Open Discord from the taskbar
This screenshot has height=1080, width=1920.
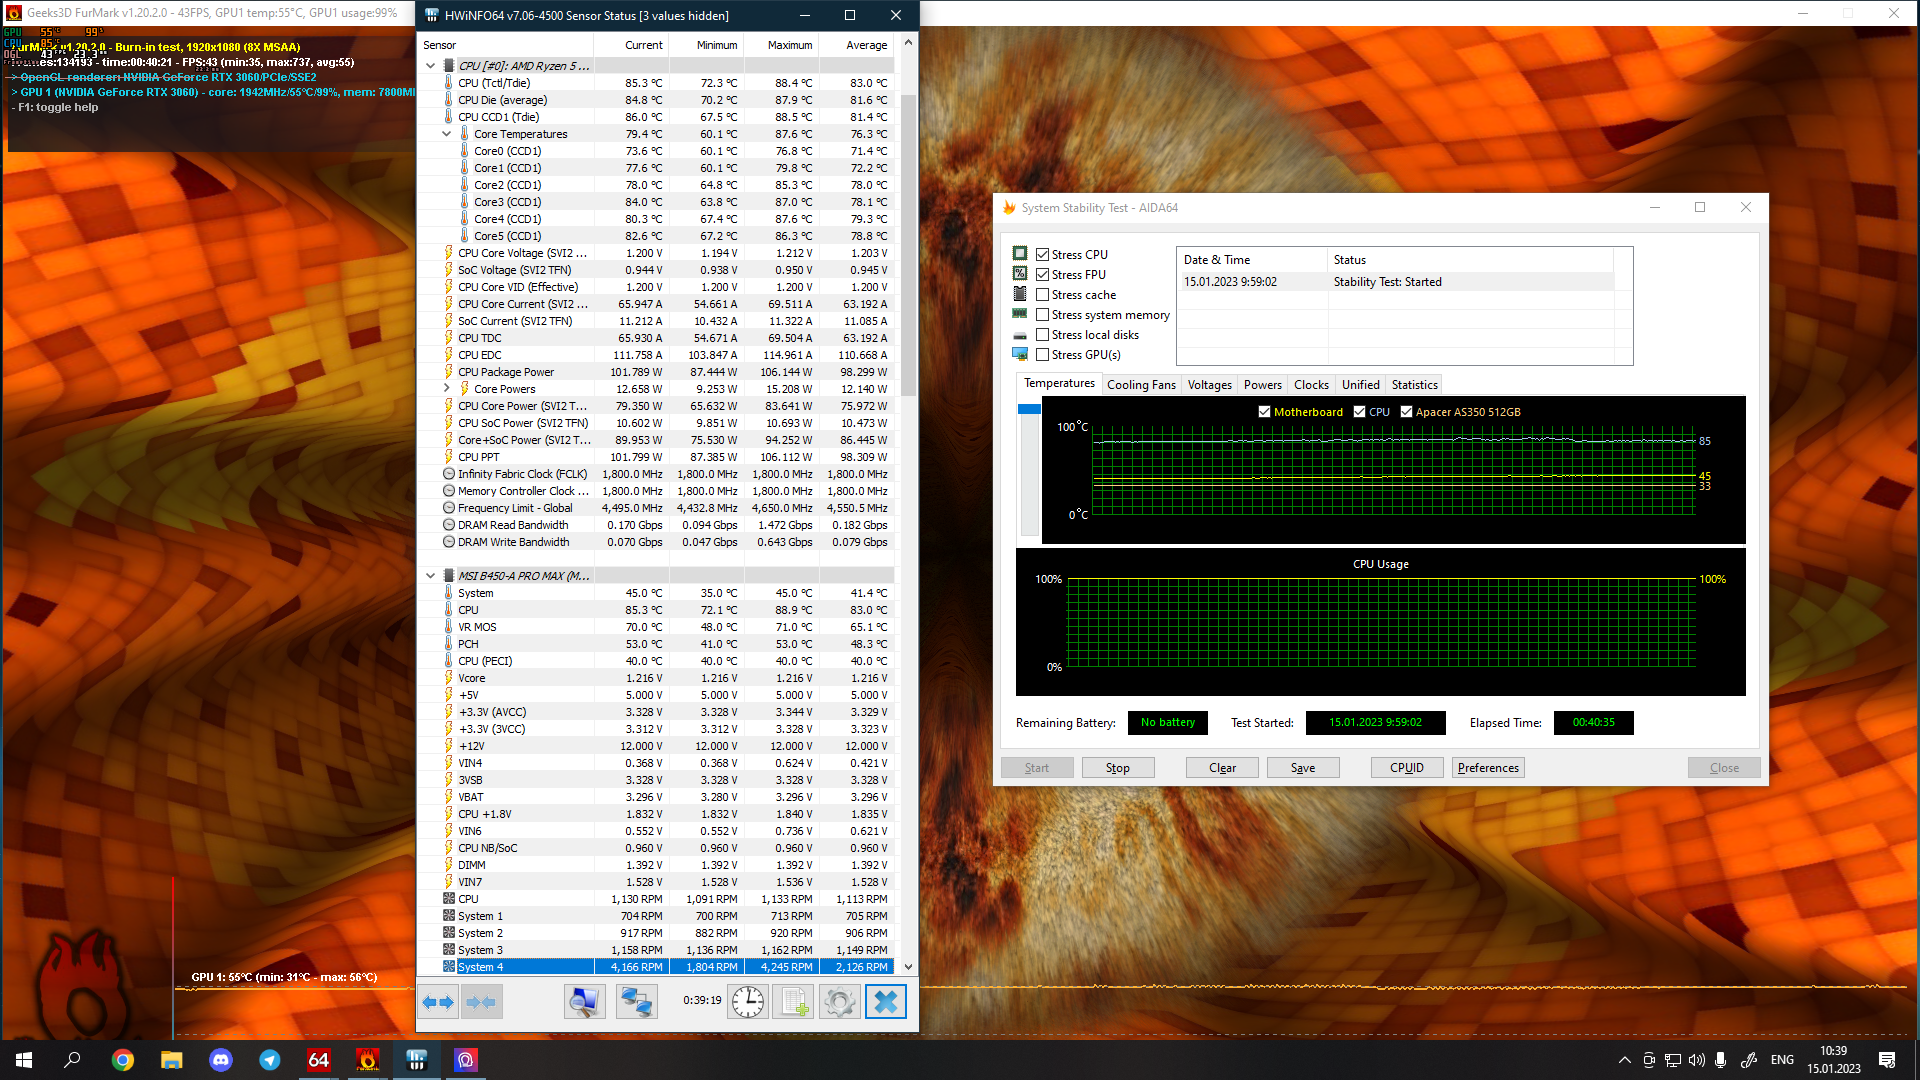pyautogui.click(x=221, y=1060)
